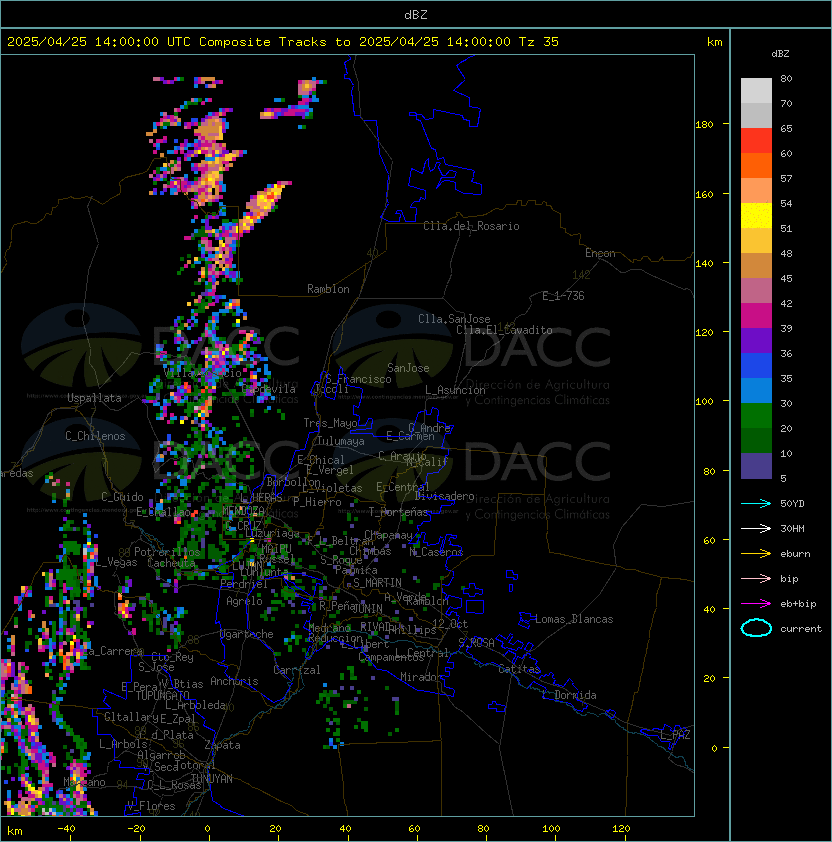Click the Chapanay label
Viewport: 832px width, 842px height.
388,535
